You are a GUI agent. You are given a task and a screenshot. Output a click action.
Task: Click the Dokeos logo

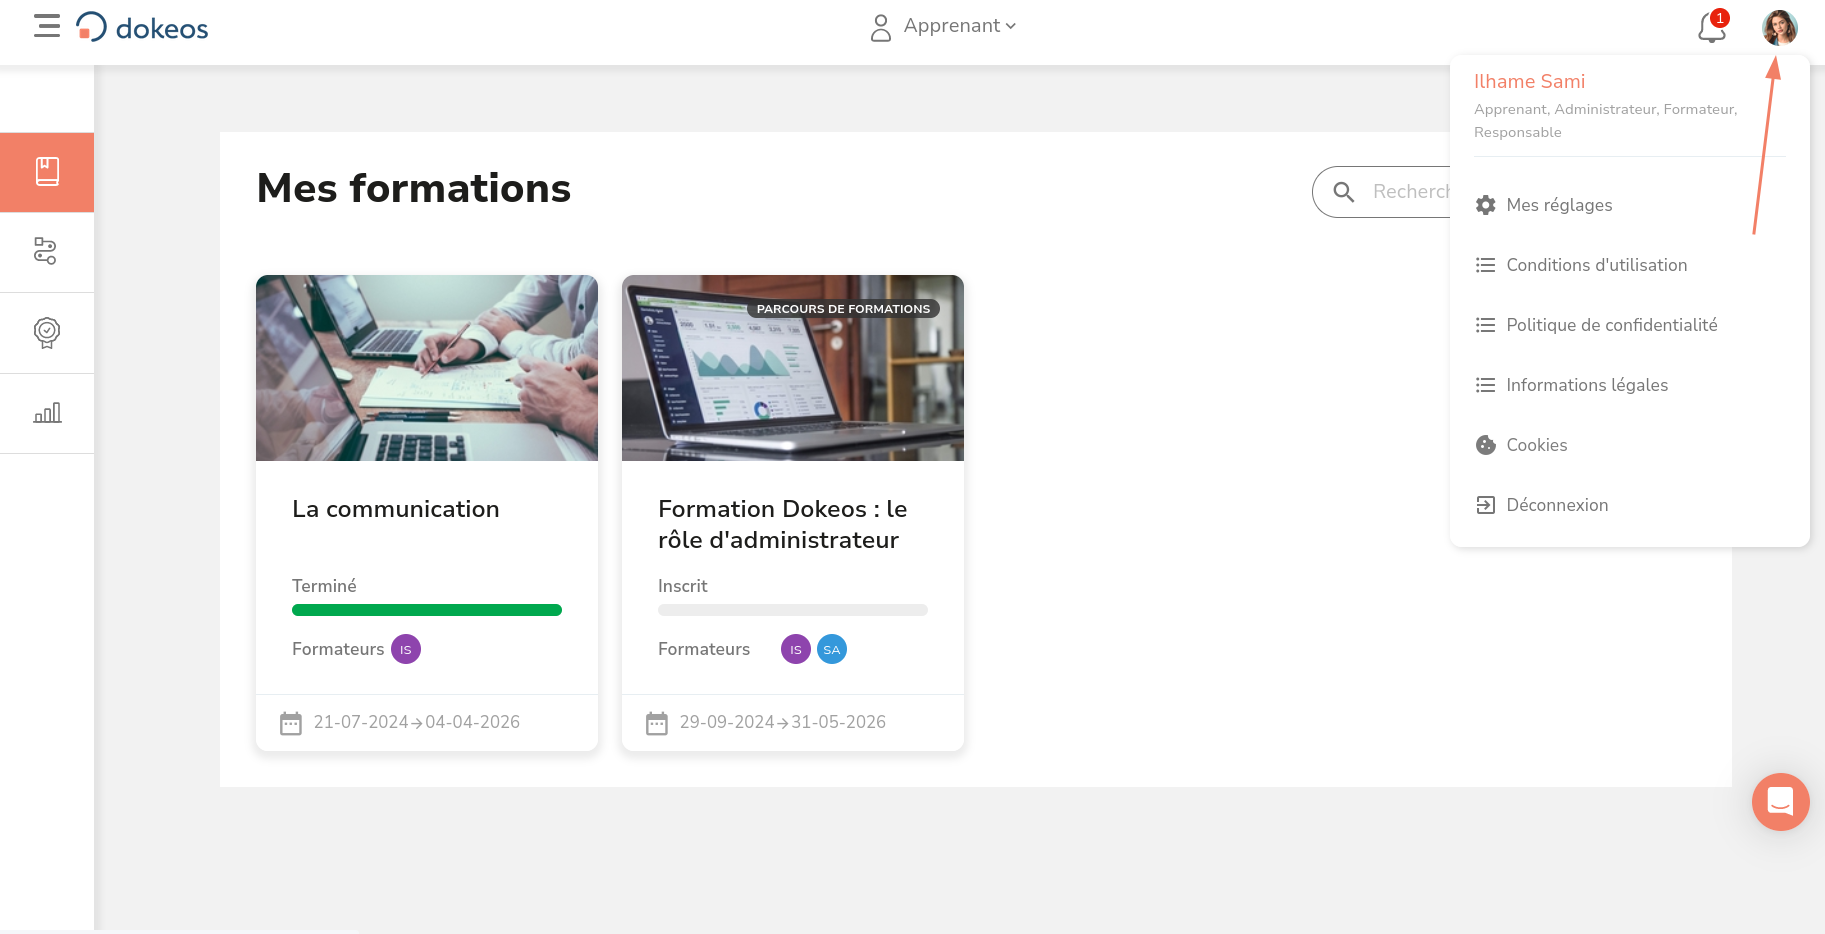[x=142, y=27]
